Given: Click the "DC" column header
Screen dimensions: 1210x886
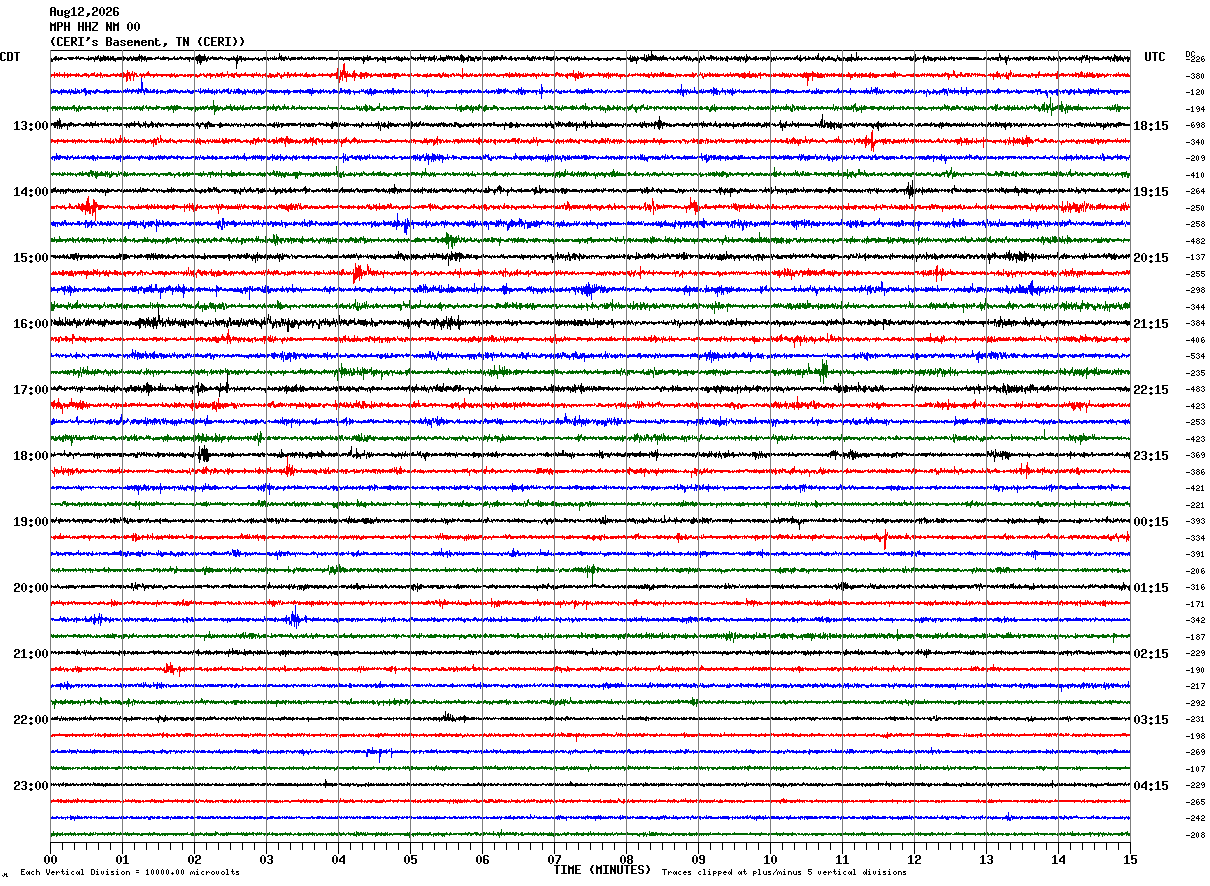Looking at the screenshot, I should 1190,53.
